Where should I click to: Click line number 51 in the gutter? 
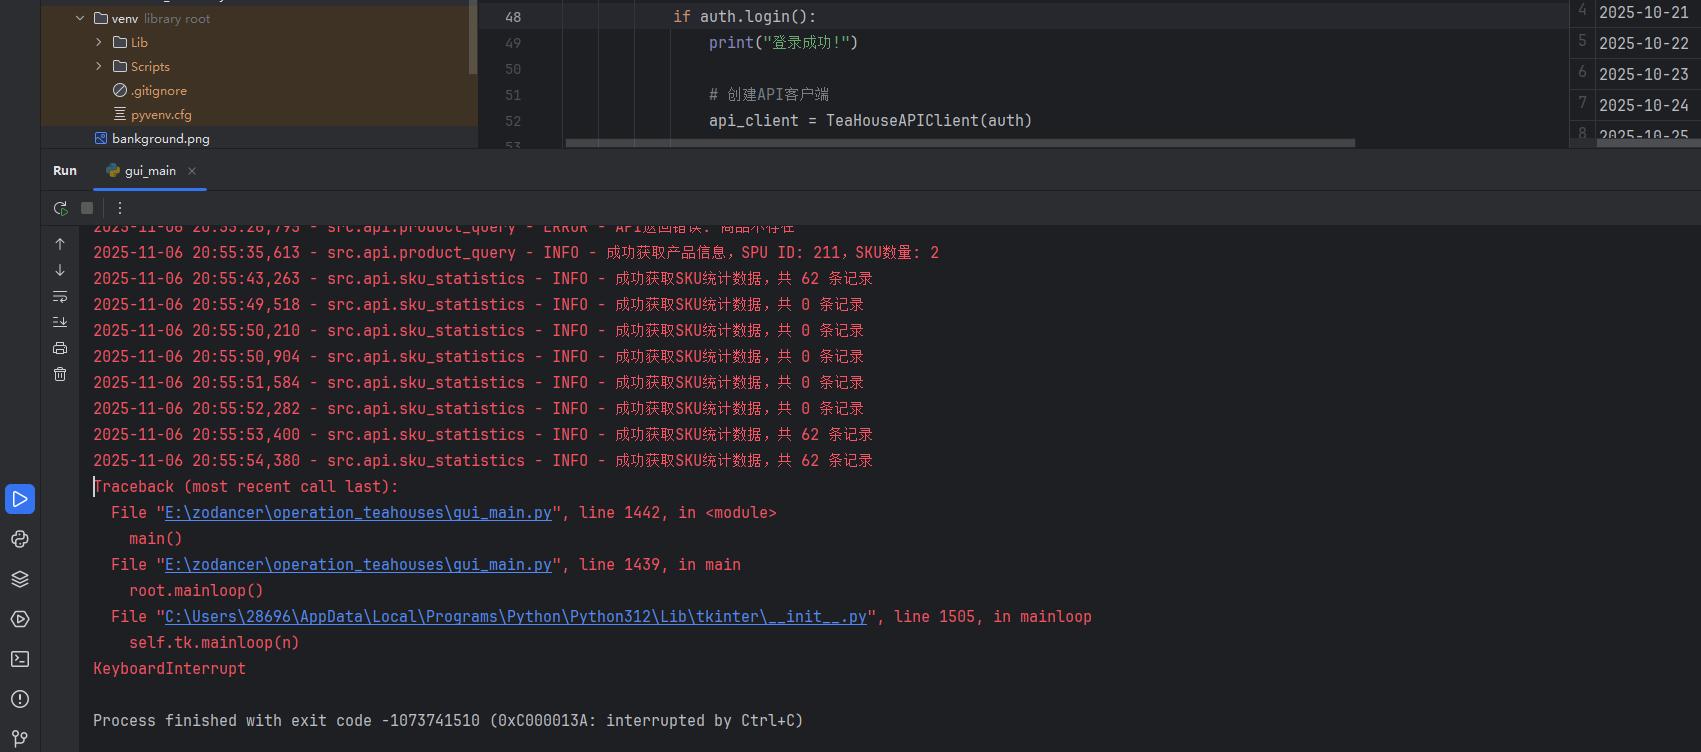513,95
